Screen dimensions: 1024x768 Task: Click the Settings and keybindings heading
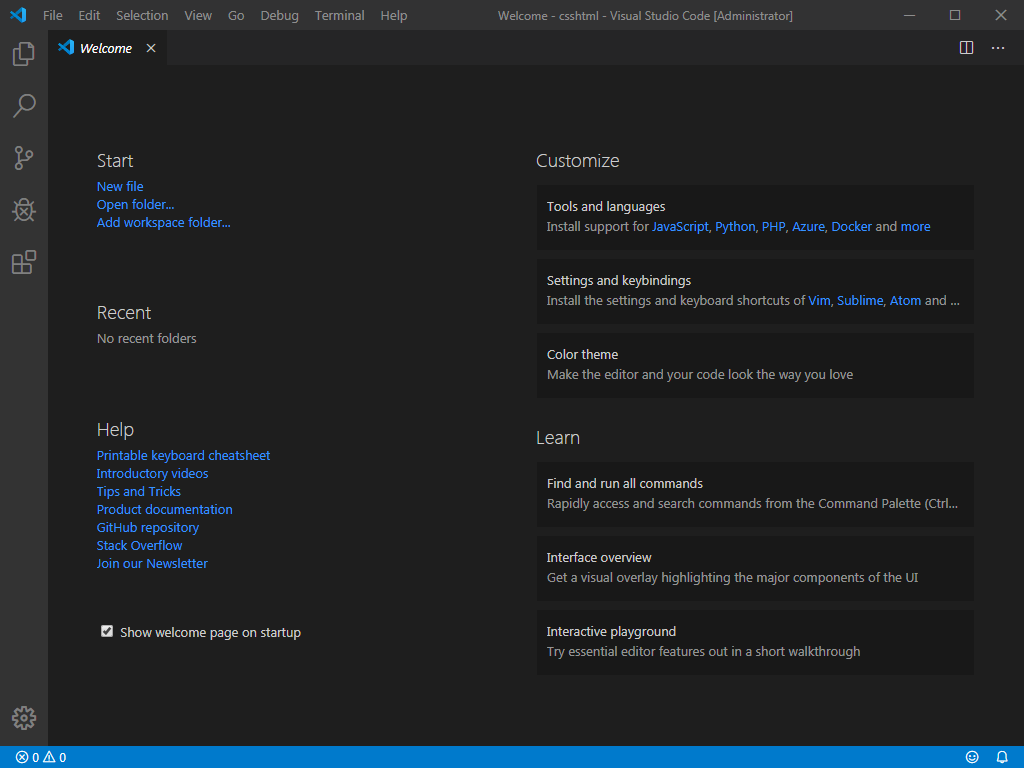pyautogui.click(x=618, y=280)
